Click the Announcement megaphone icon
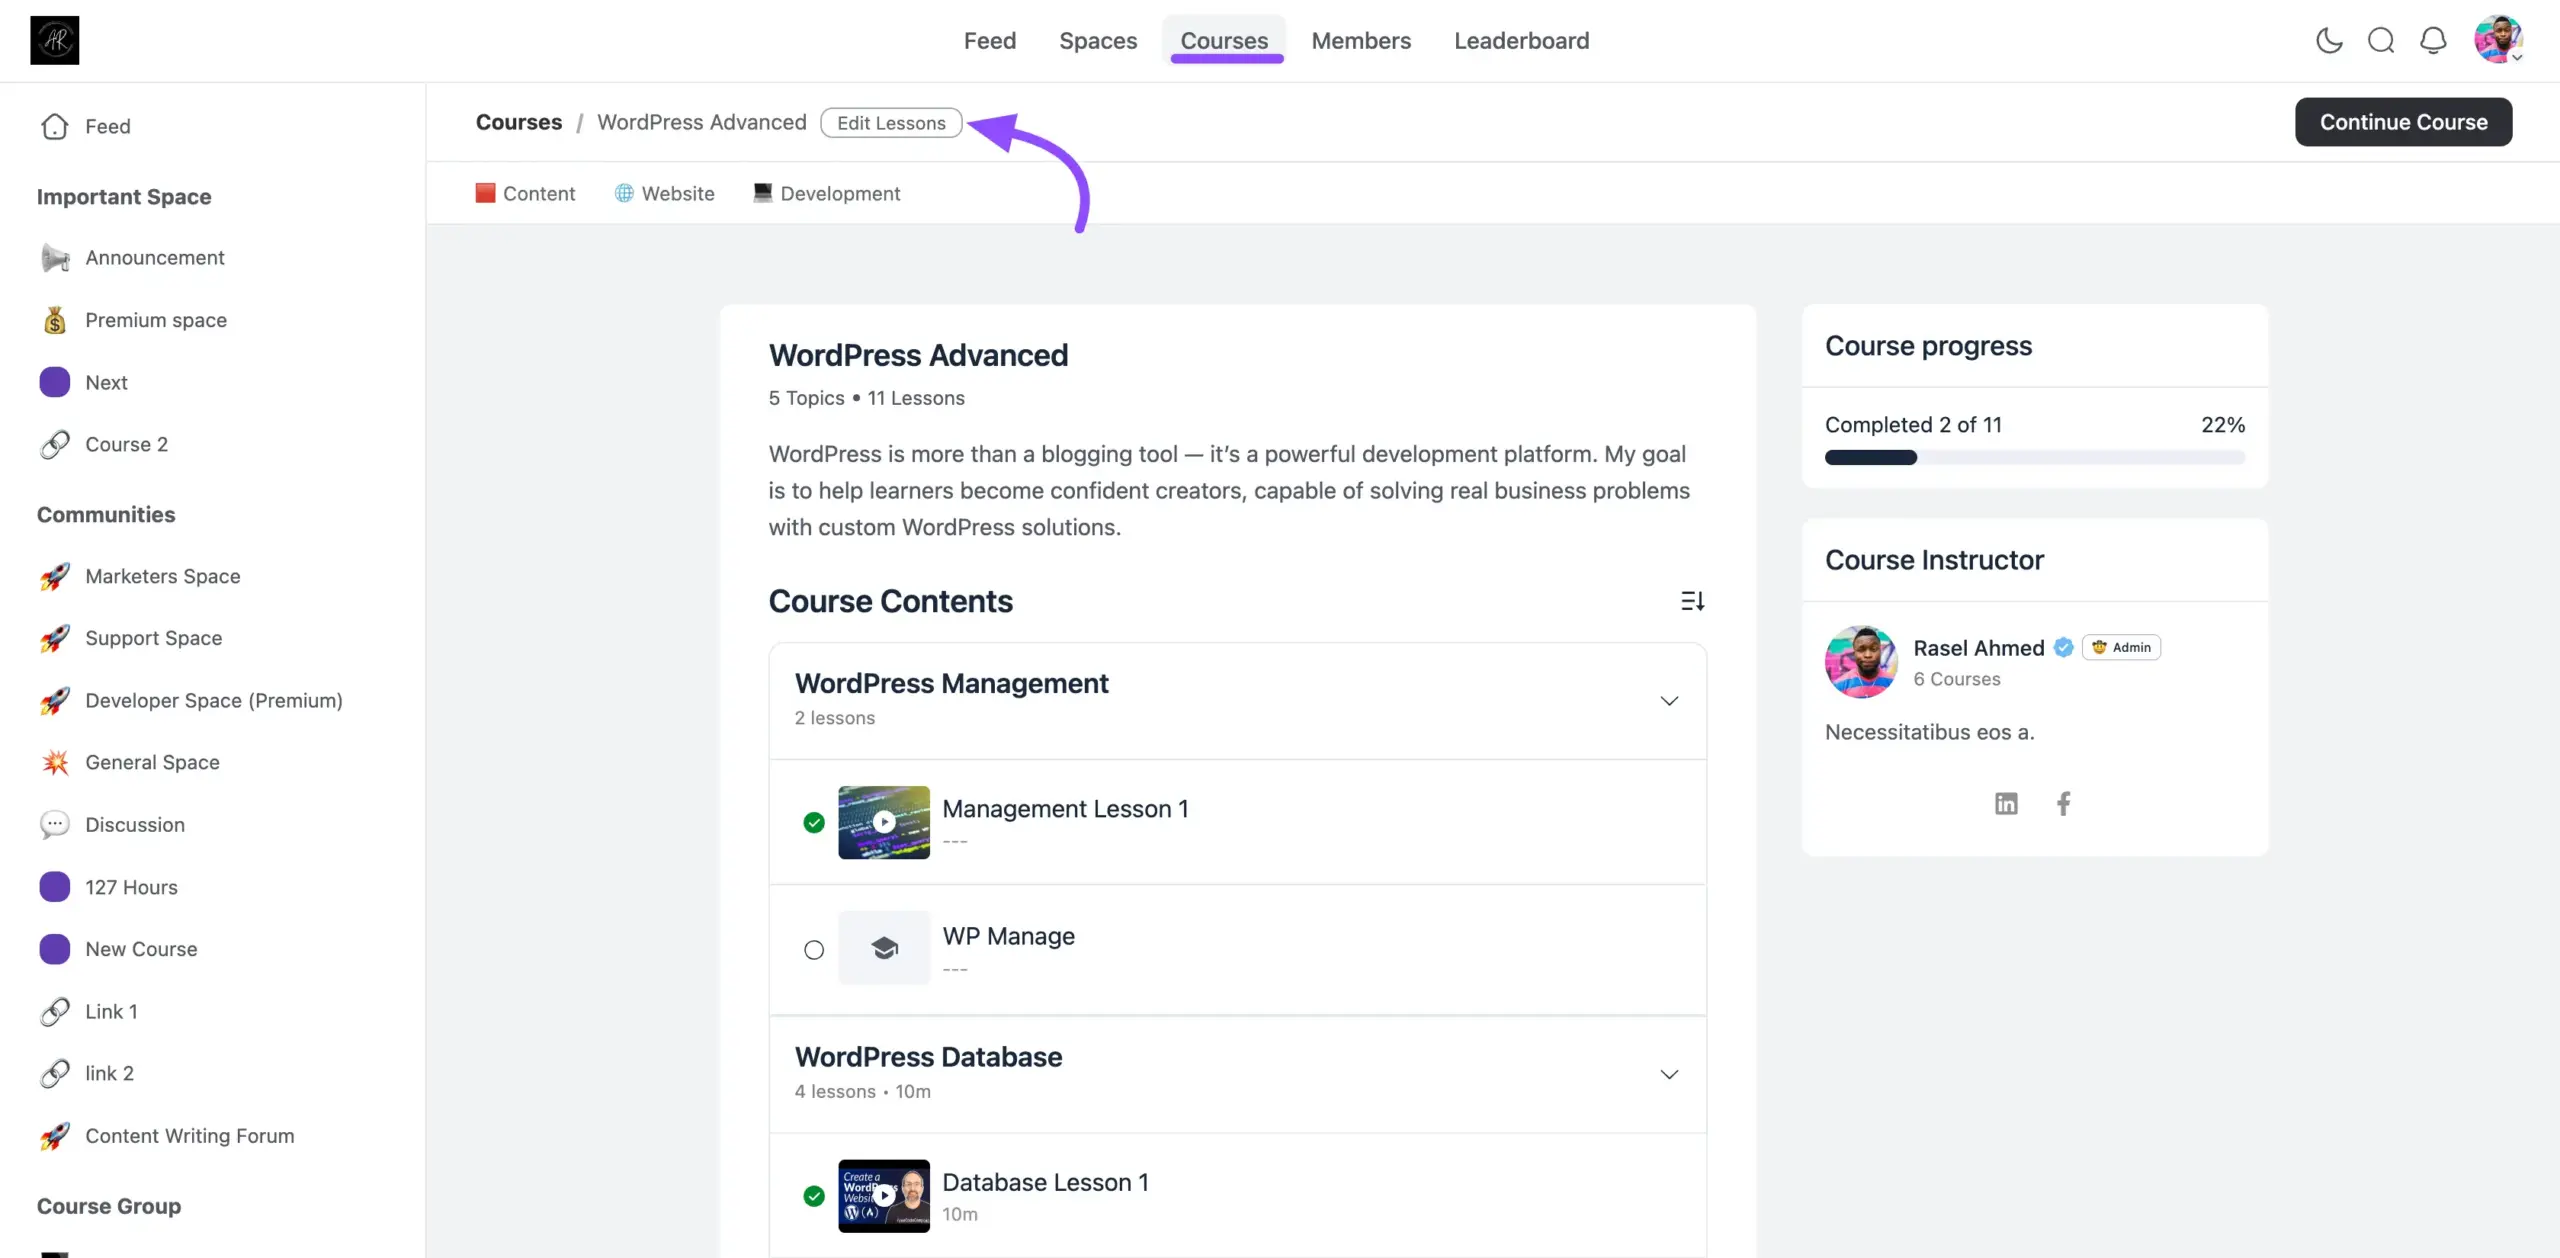This screenshot has height=1258, width=2560. [55, 258]
